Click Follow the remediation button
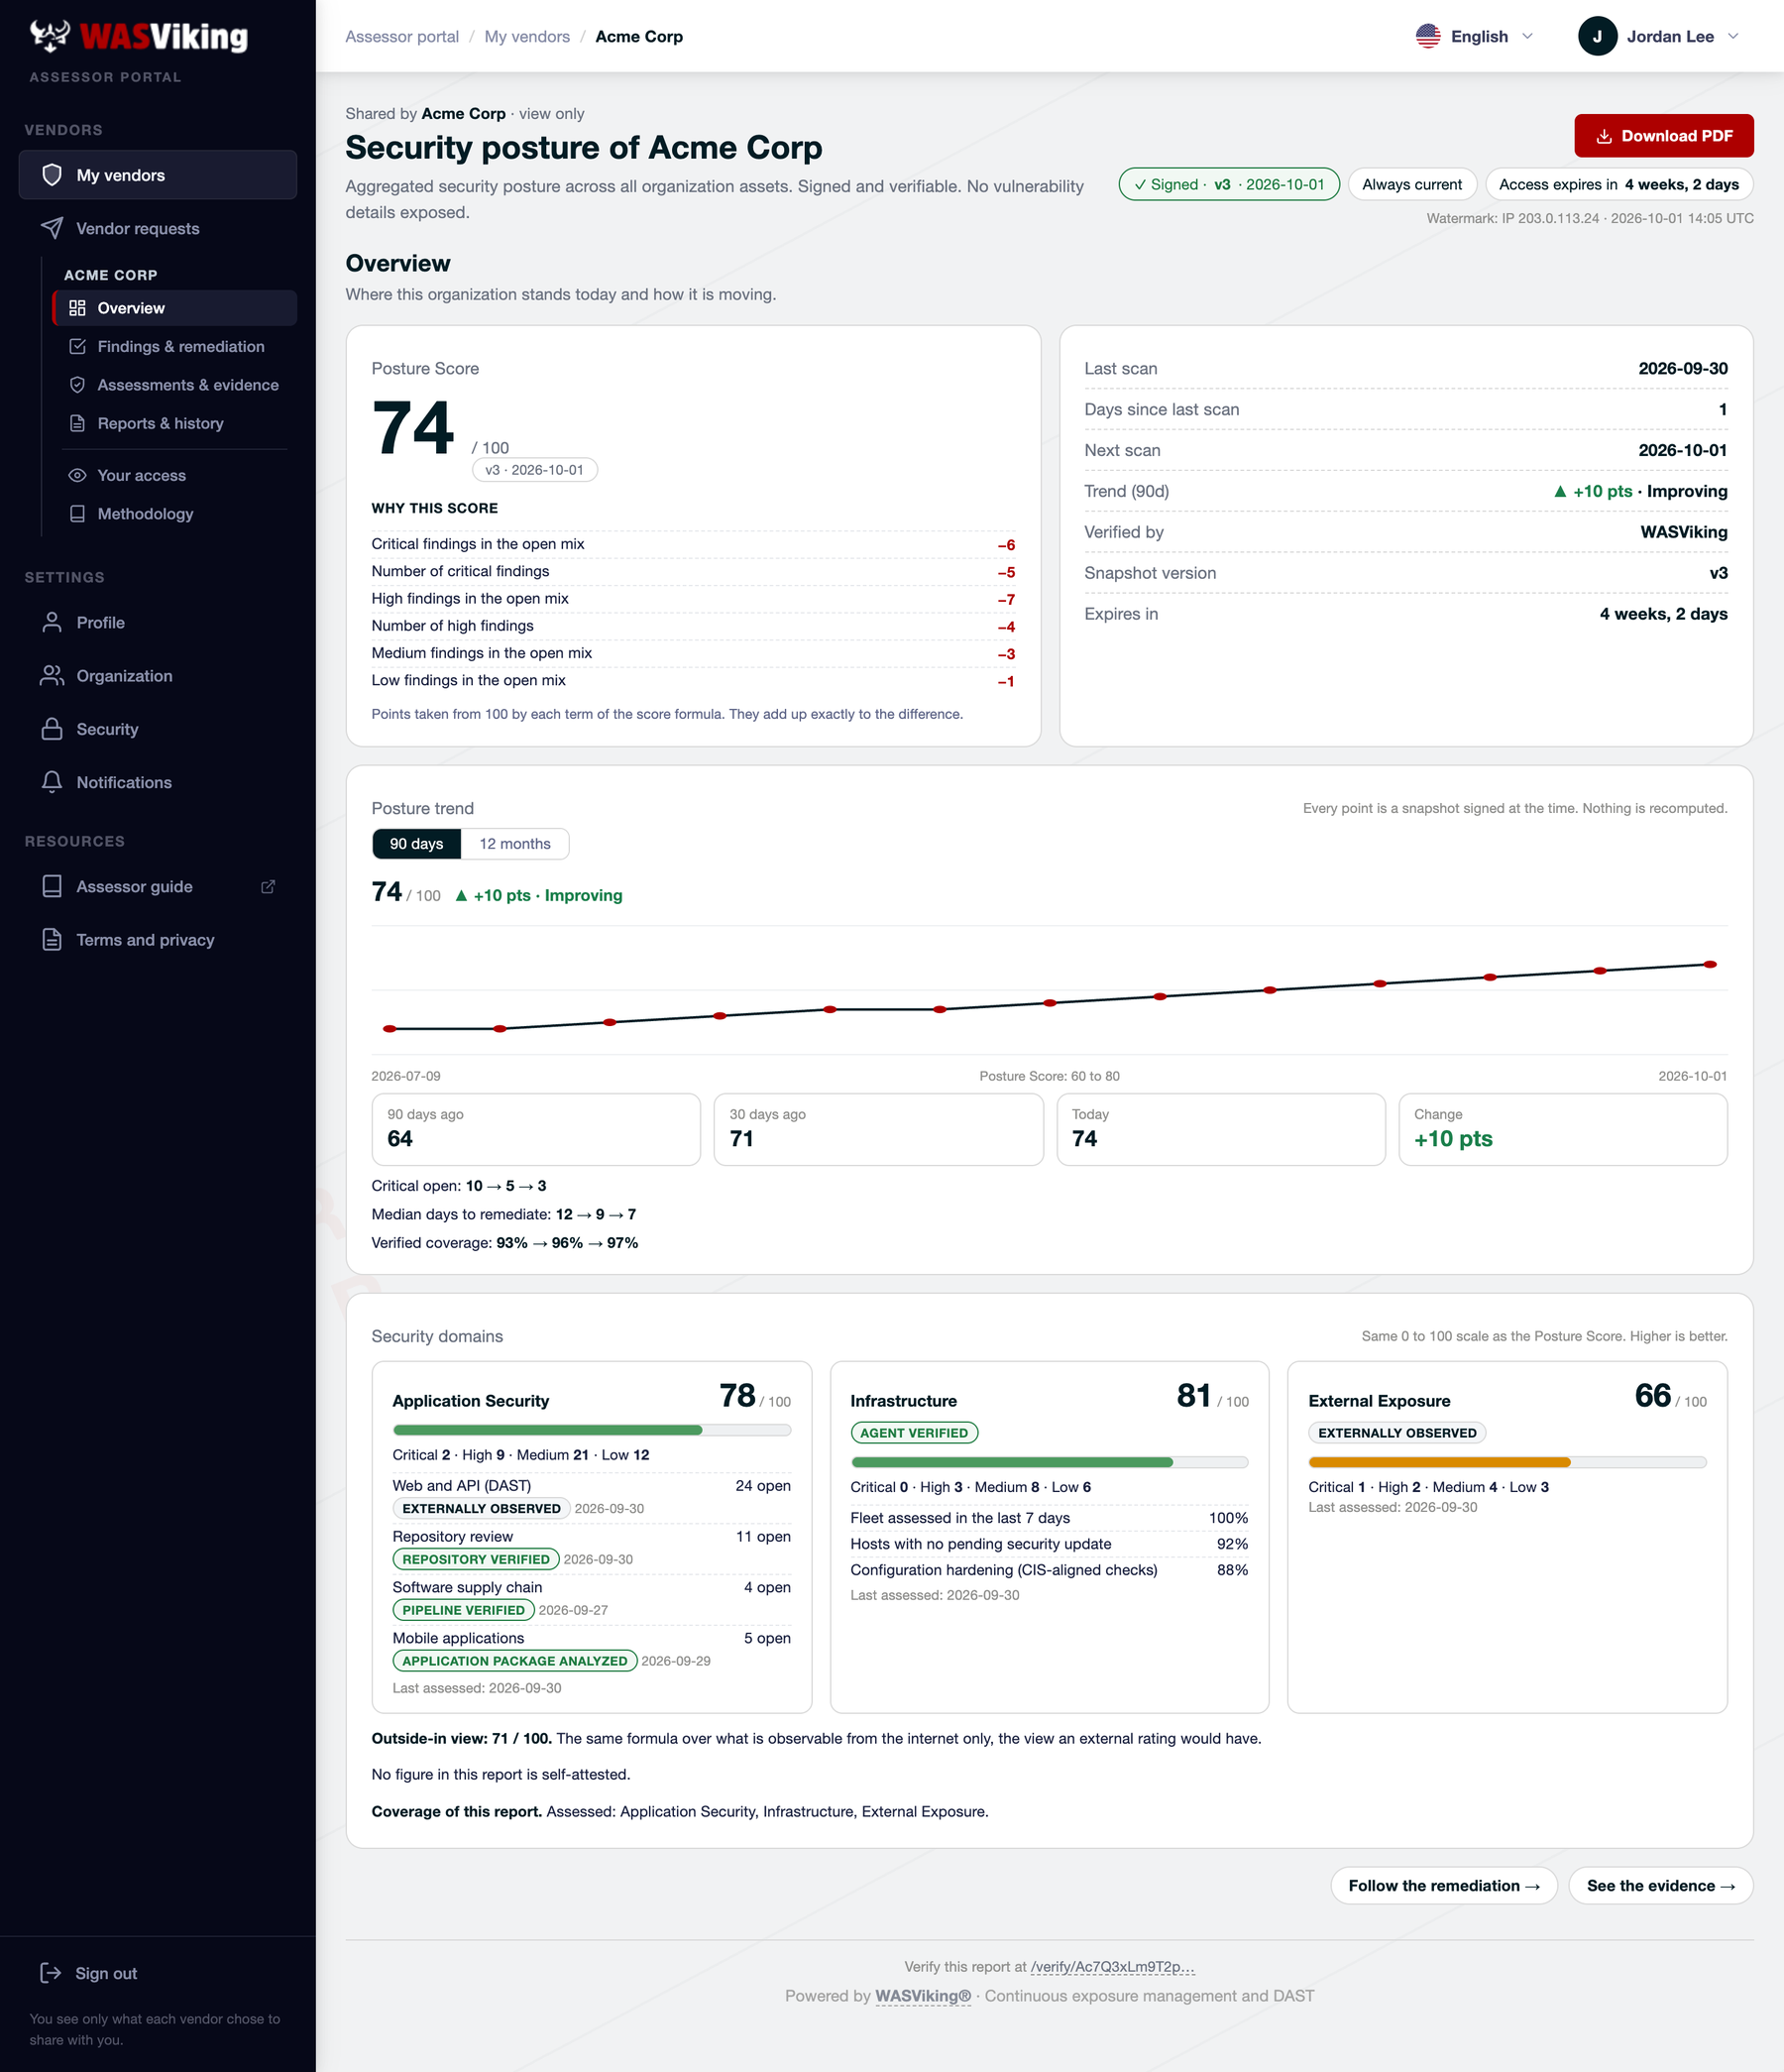This screenshot has height=2072, width=1784. pyautogui.click(x=1443, y=1885)
